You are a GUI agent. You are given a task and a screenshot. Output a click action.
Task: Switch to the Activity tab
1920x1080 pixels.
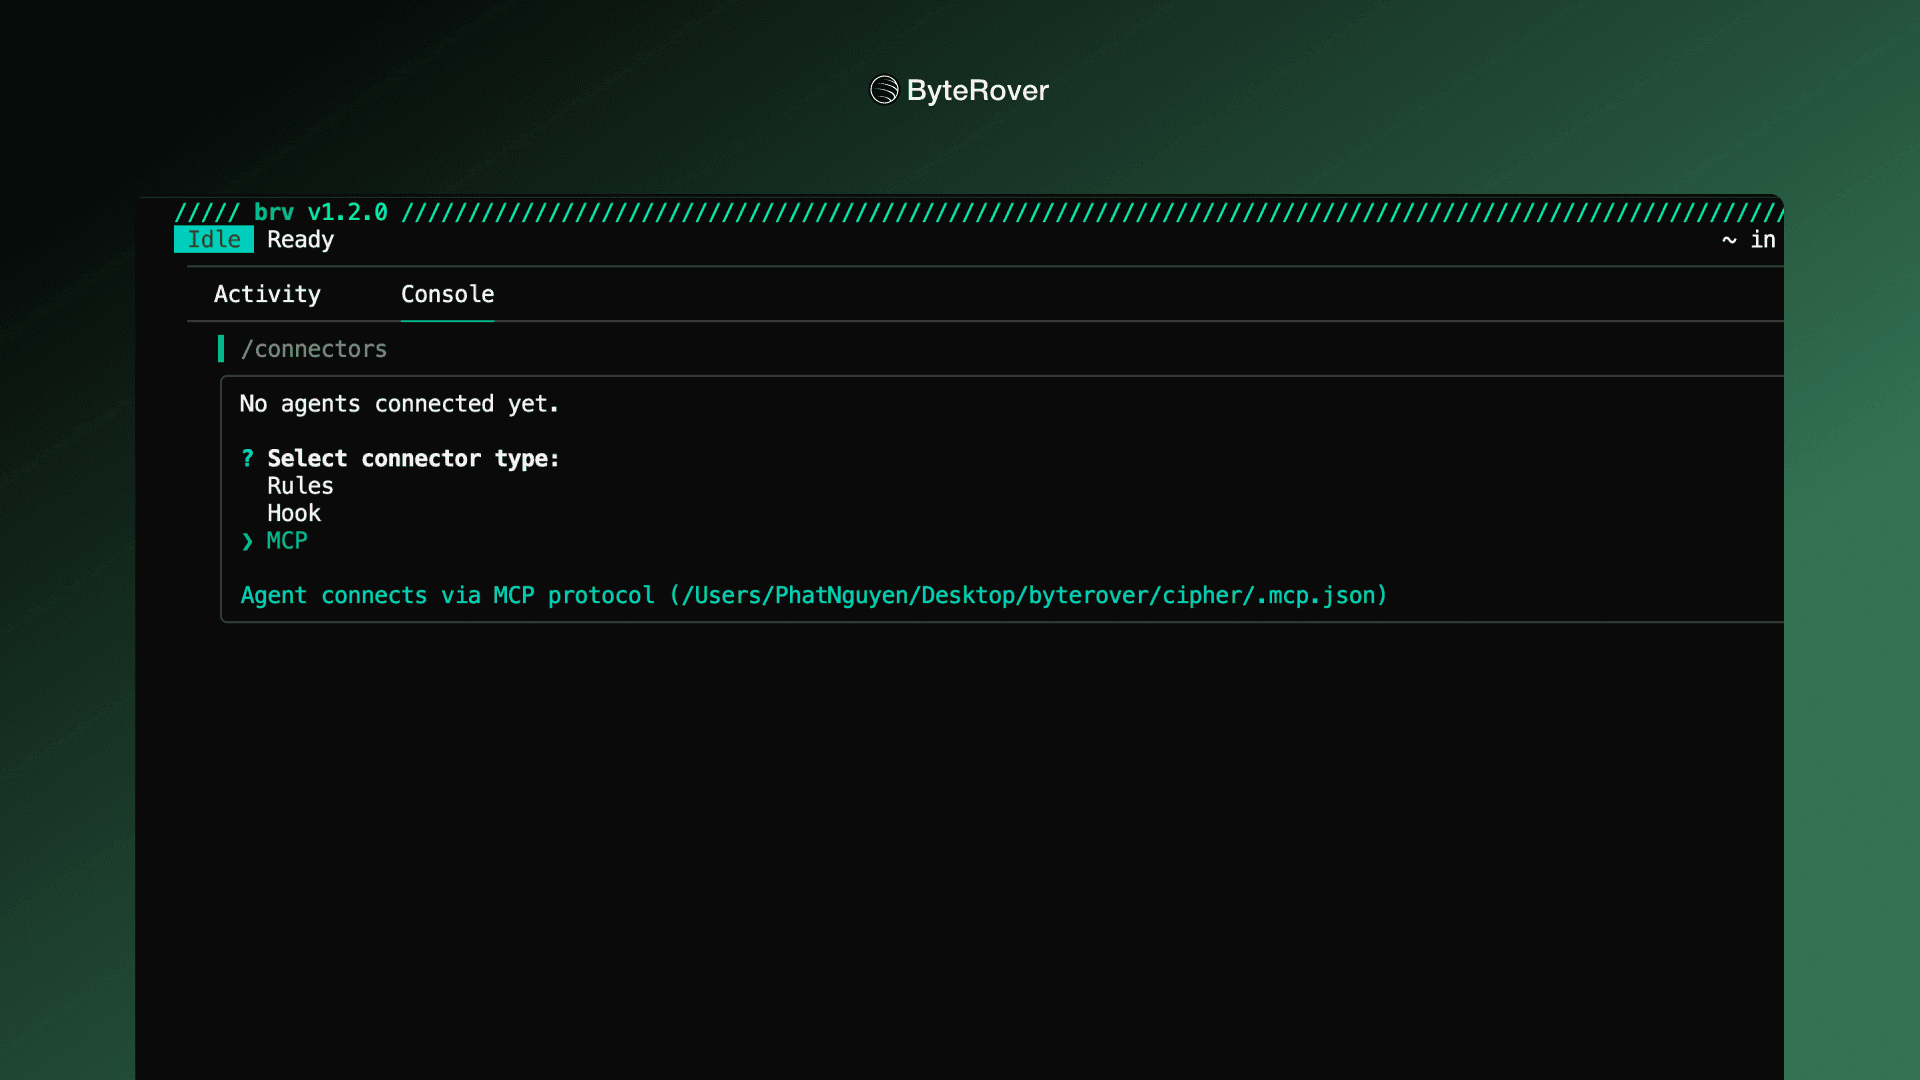(x=267, y=294)
